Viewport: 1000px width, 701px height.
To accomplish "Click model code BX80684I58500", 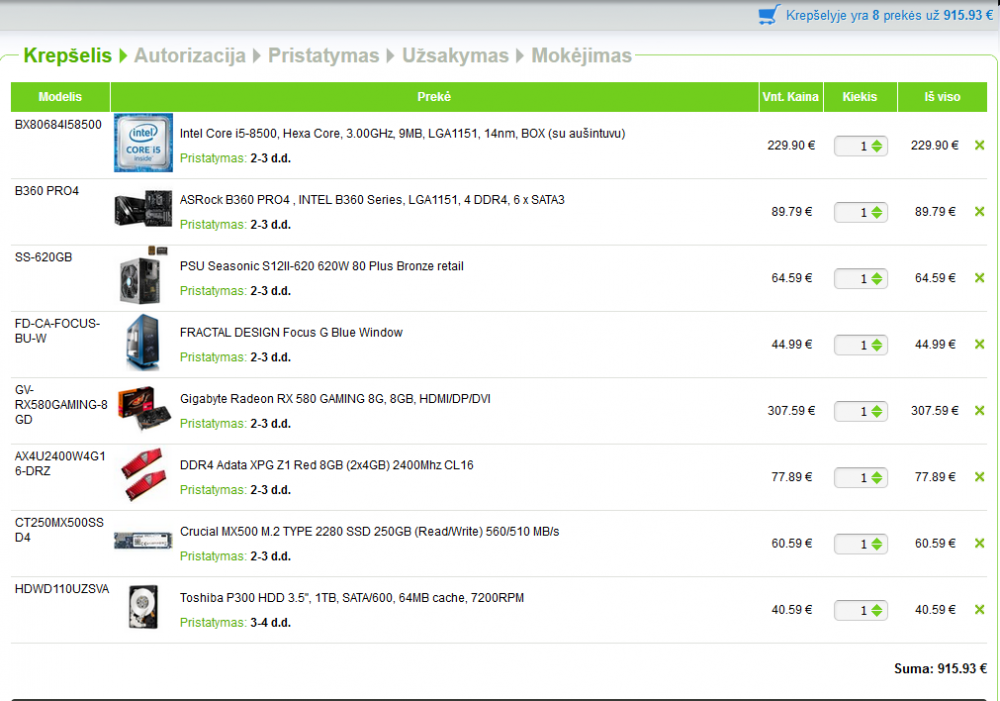I will click(x=58, y=124).
